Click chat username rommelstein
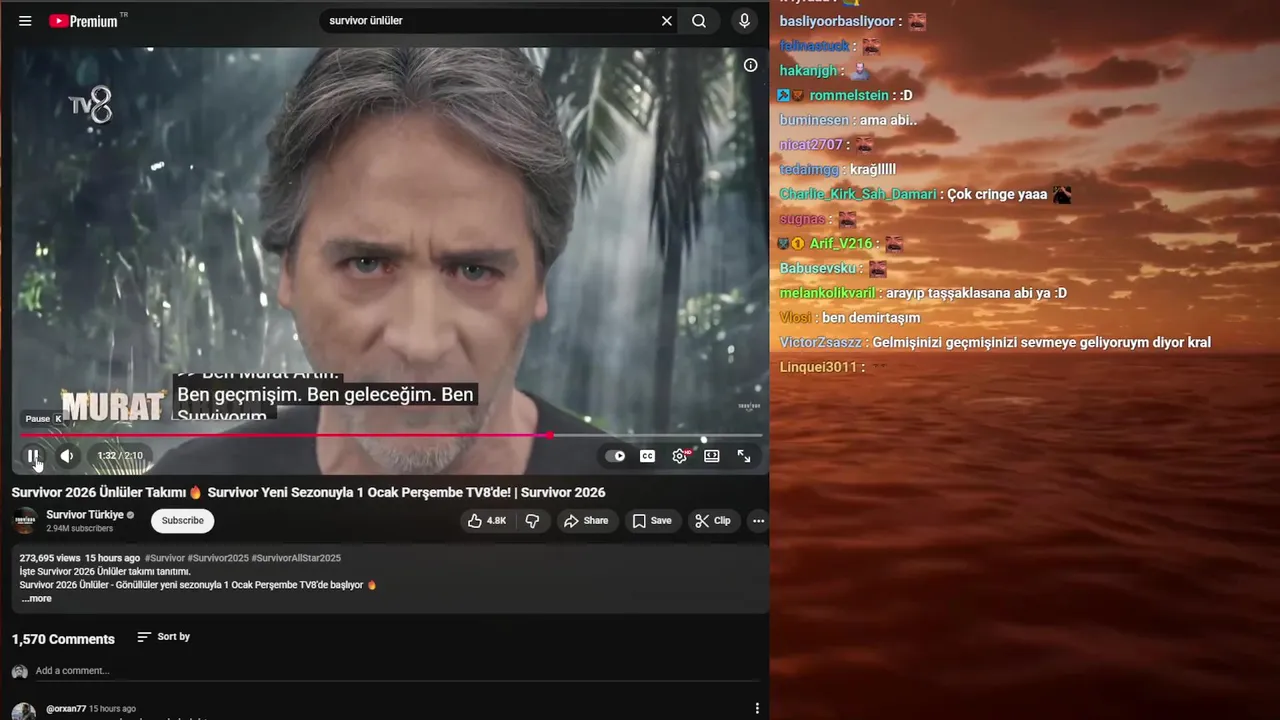 (849, 96)
